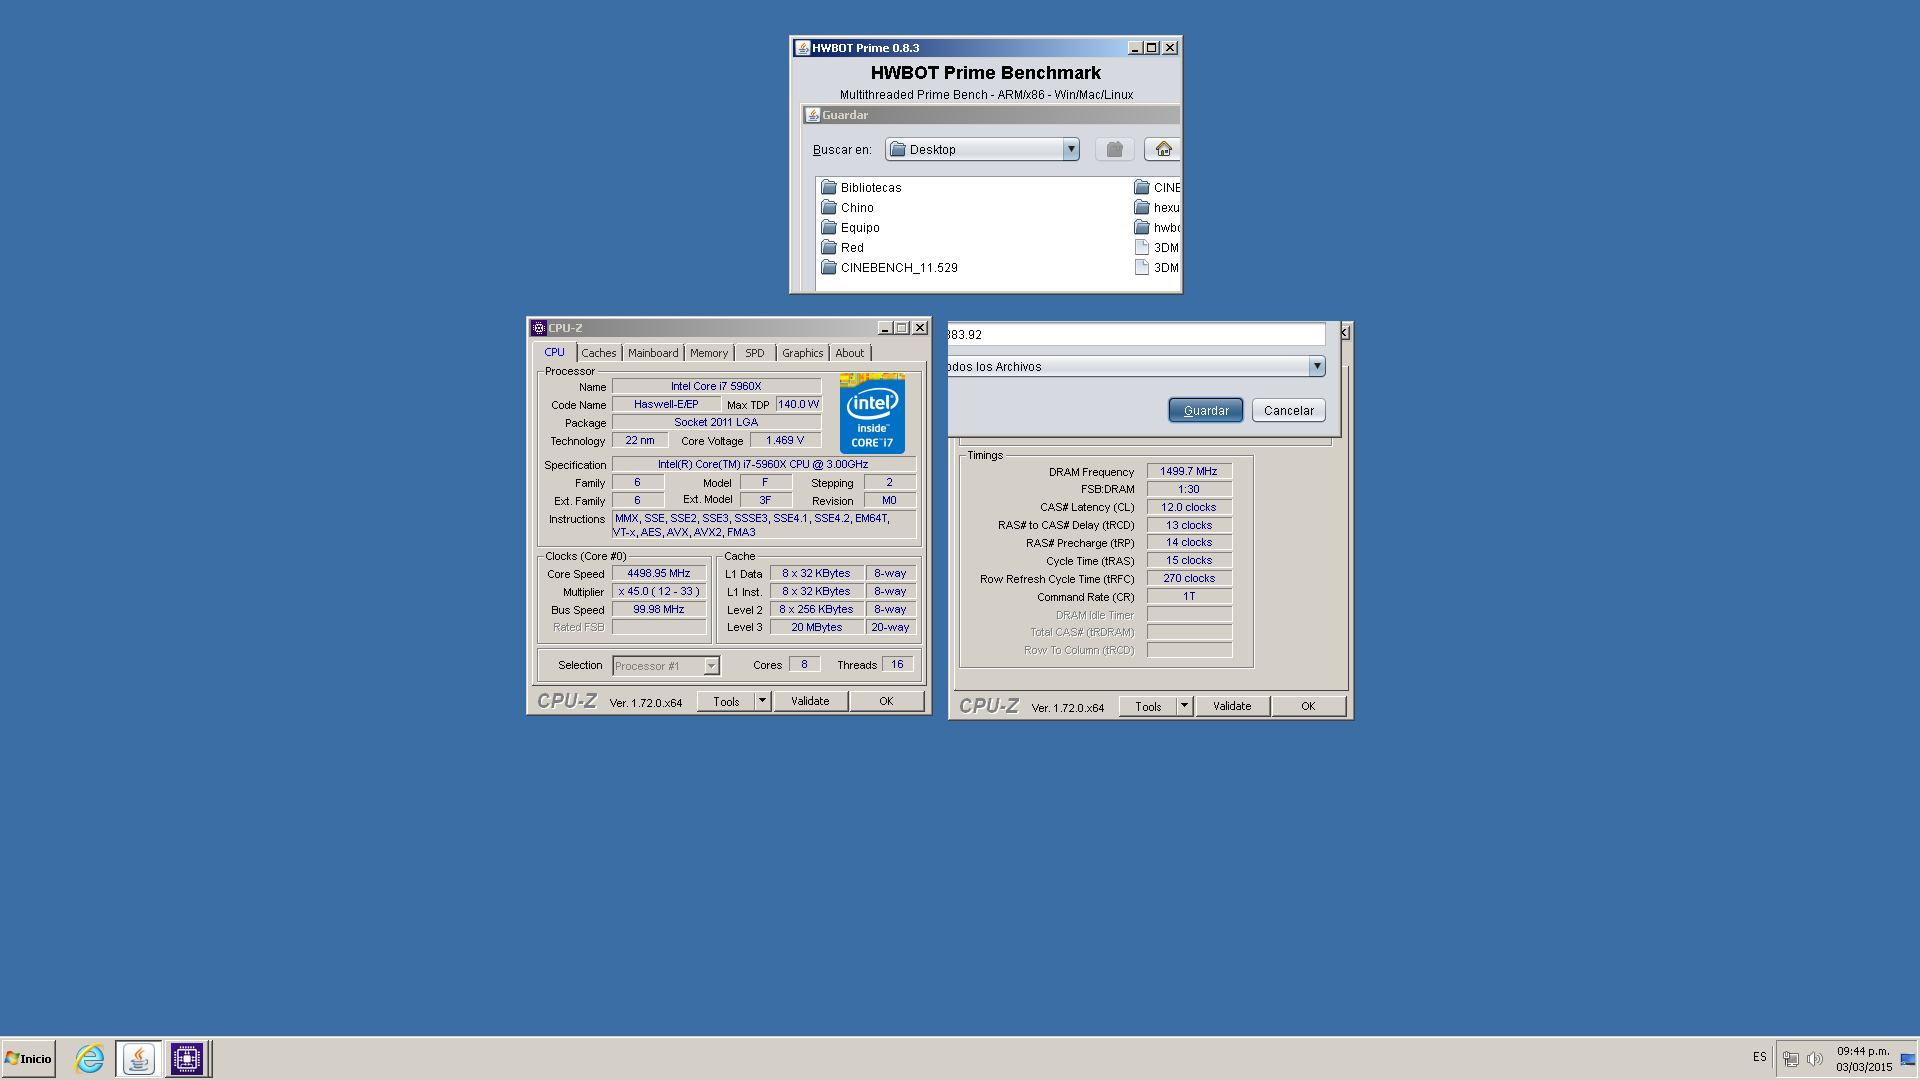The image size is (1920, 1080).
Task: Expand the Todos los Archivos file type dropdown
Action: [x=1317, y=366]
